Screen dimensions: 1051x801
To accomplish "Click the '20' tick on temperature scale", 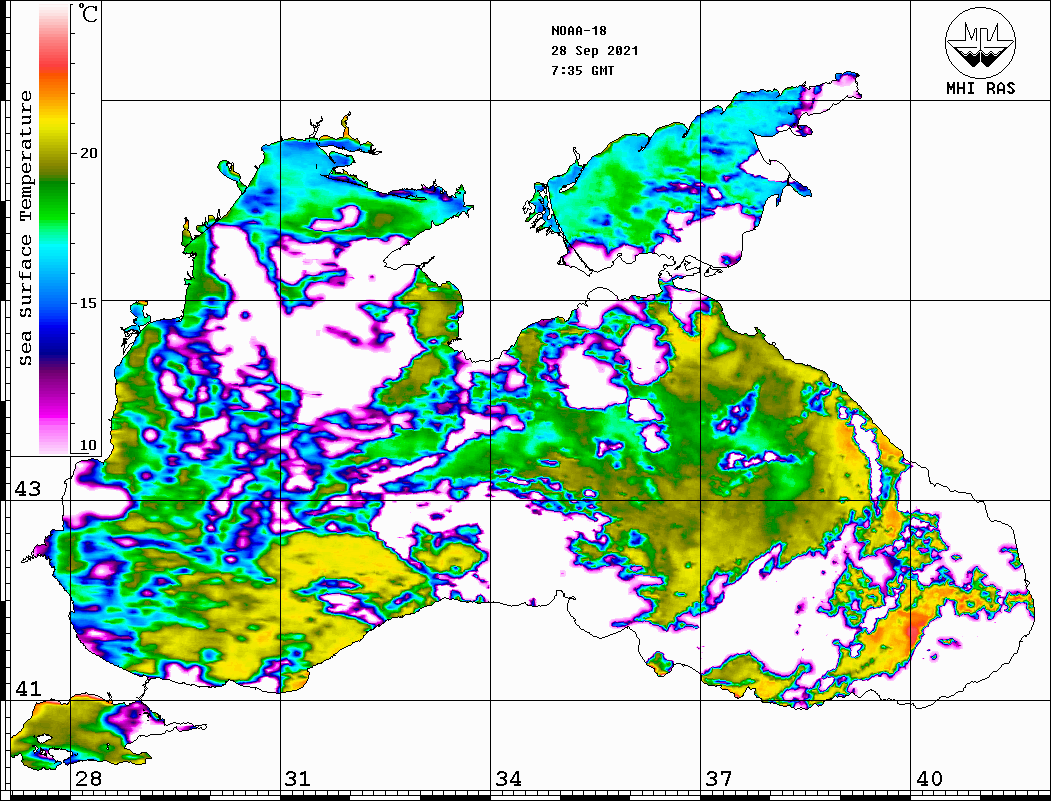I will [x=88, y=153].
